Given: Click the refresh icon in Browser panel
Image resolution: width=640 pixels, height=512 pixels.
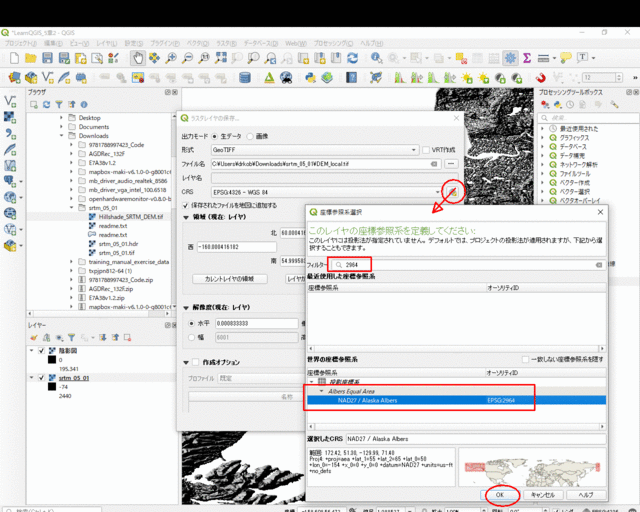Looking at the screenshot, I should (x=47, y=105).
